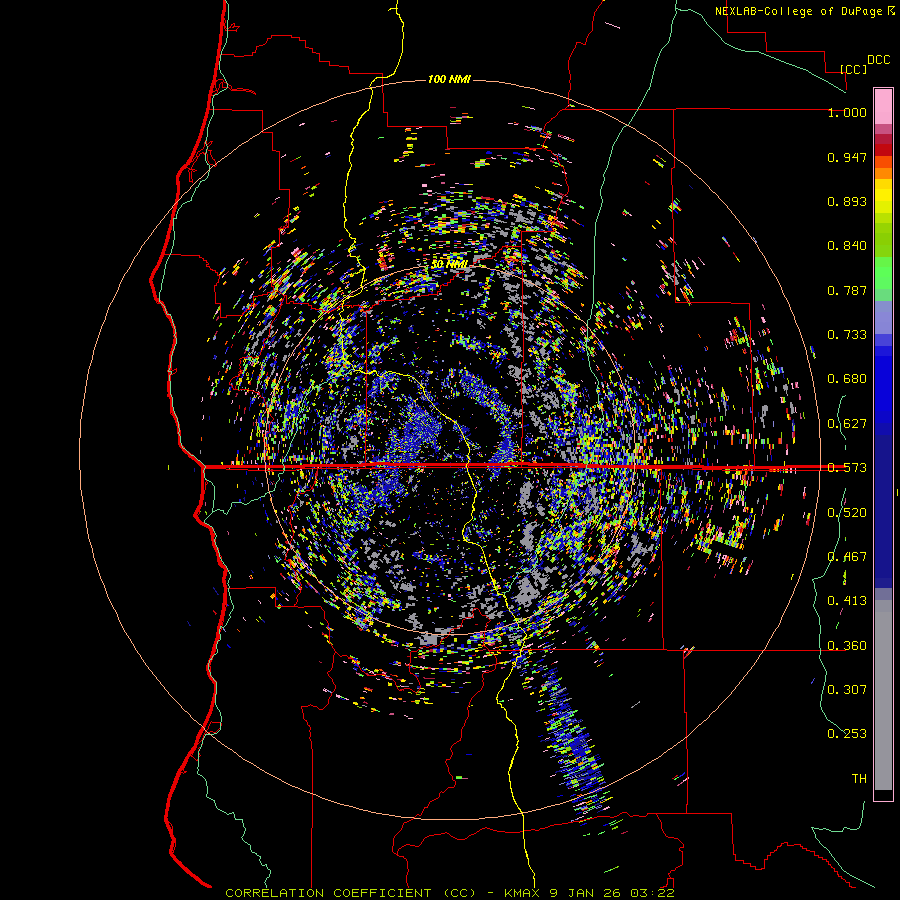Click the 0.360 scale value
Image resolution: width=900 pixels, height=900 pixels.
pyautogui.click(x=847, y=646)
